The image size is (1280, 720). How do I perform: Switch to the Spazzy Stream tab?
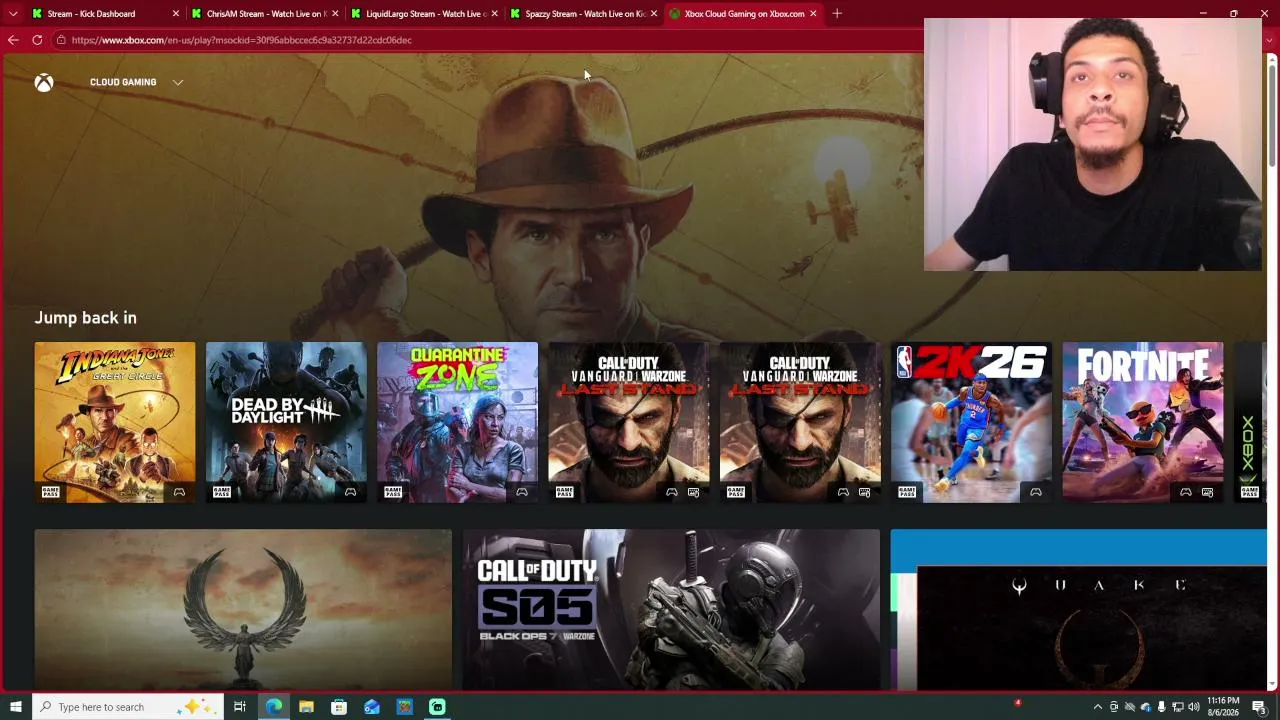[x=585, y=14]
